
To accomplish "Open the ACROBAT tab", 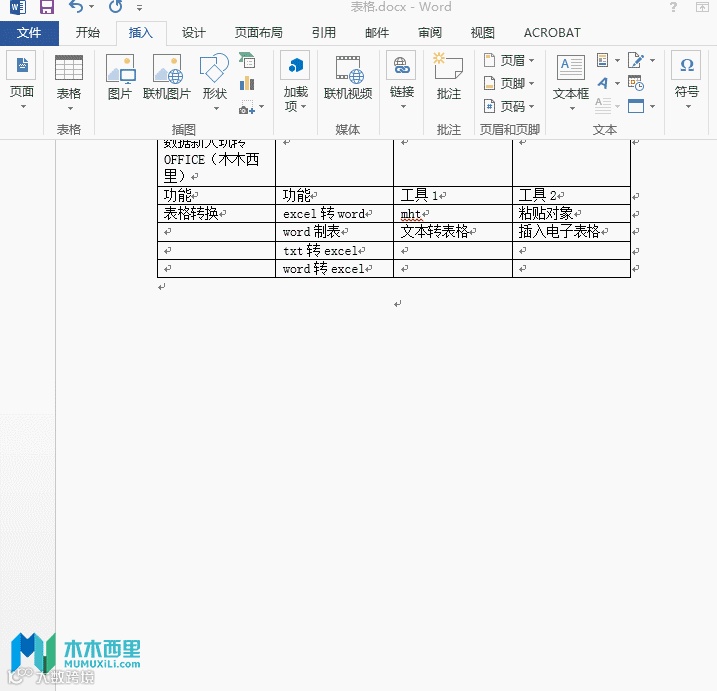I will pyautogui.click(x=552, y=33).
